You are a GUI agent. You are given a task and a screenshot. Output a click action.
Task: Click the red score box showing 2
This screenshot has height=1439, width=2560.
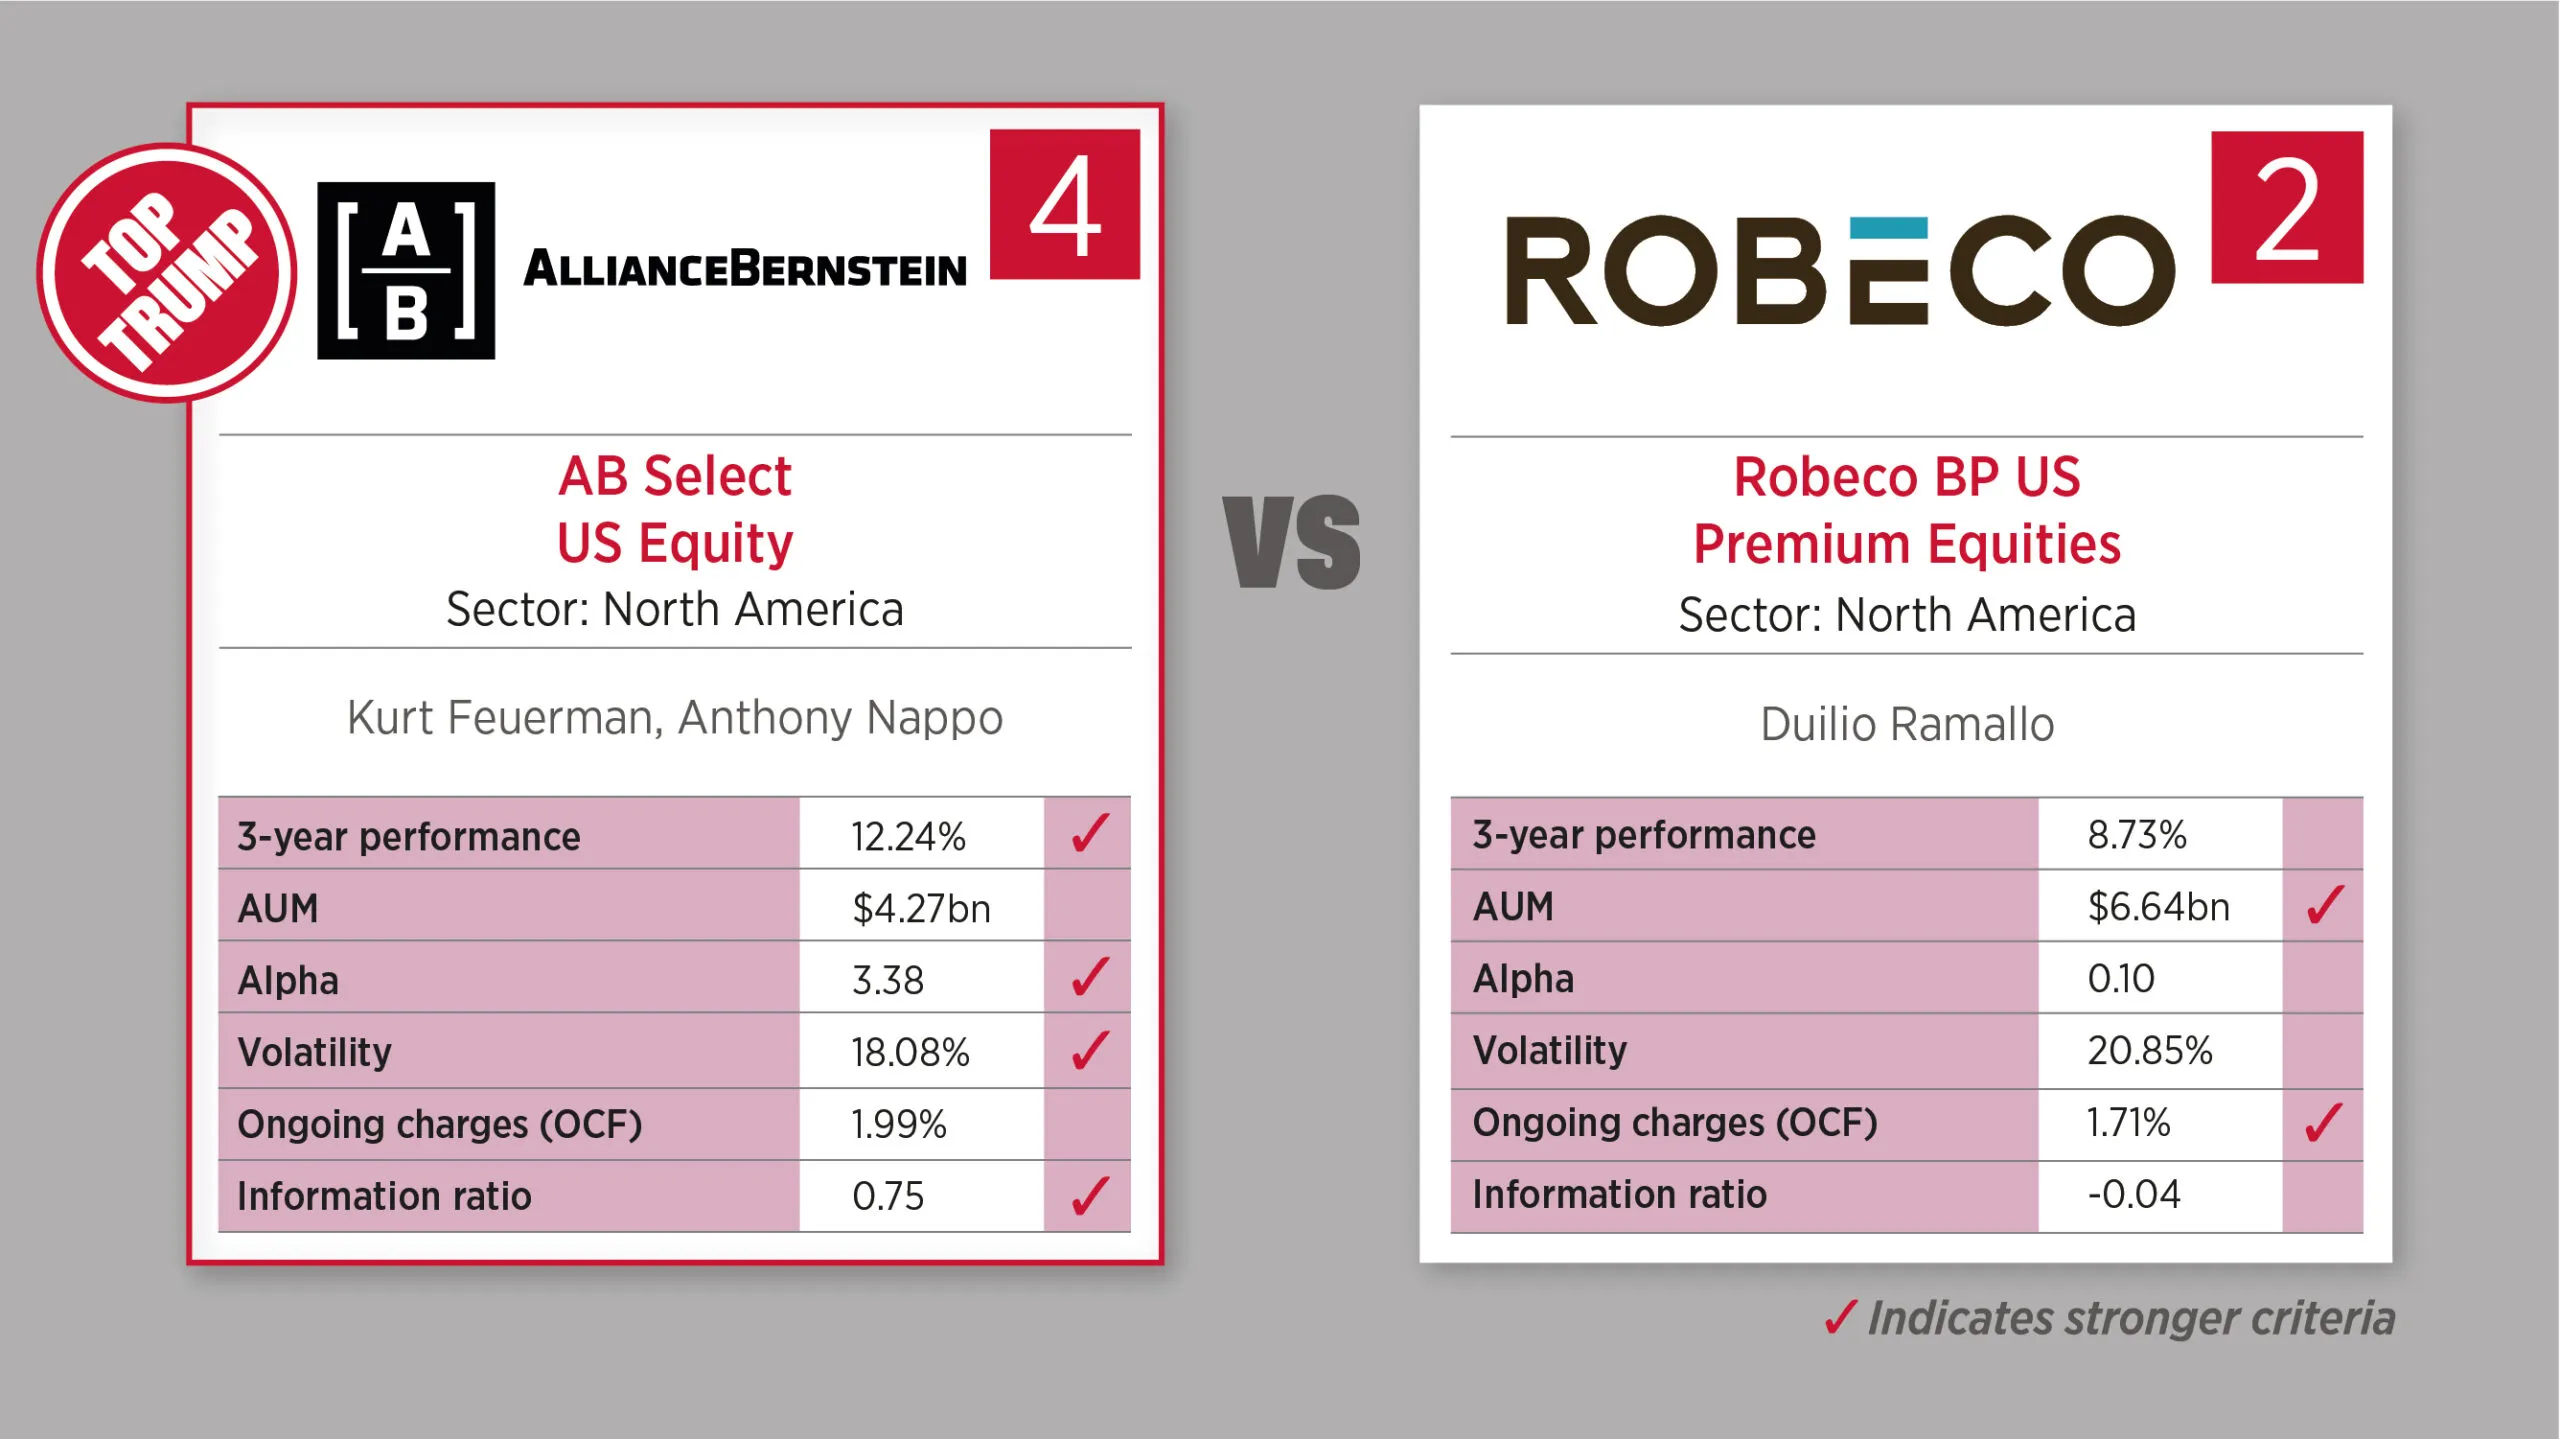pyautogui.click(x=2287, y=207)
